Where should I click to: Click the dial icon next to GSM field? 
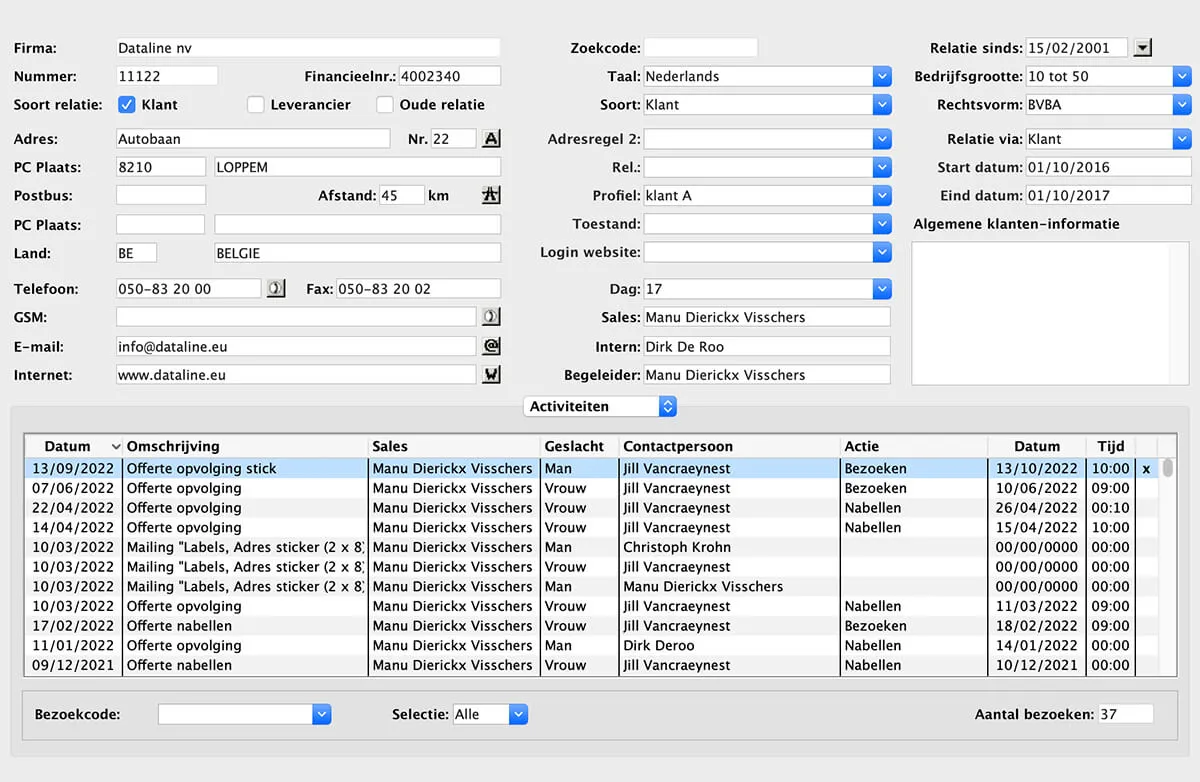(491, 317)
